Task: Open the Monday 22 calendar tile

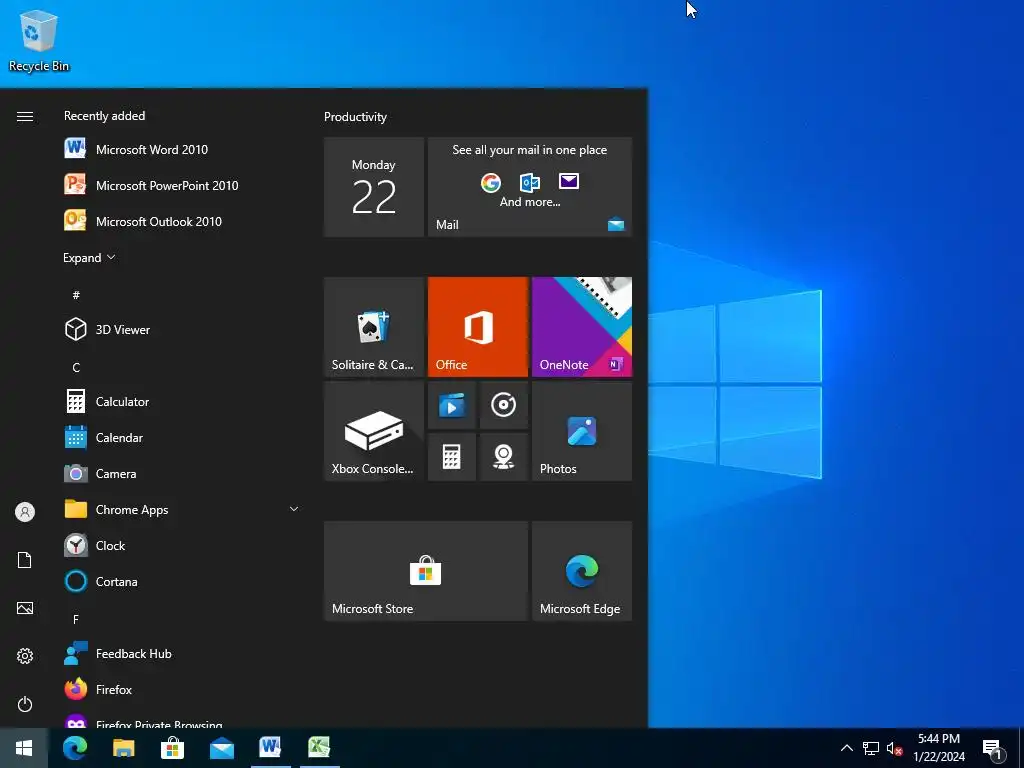Action: coord(374,187)
